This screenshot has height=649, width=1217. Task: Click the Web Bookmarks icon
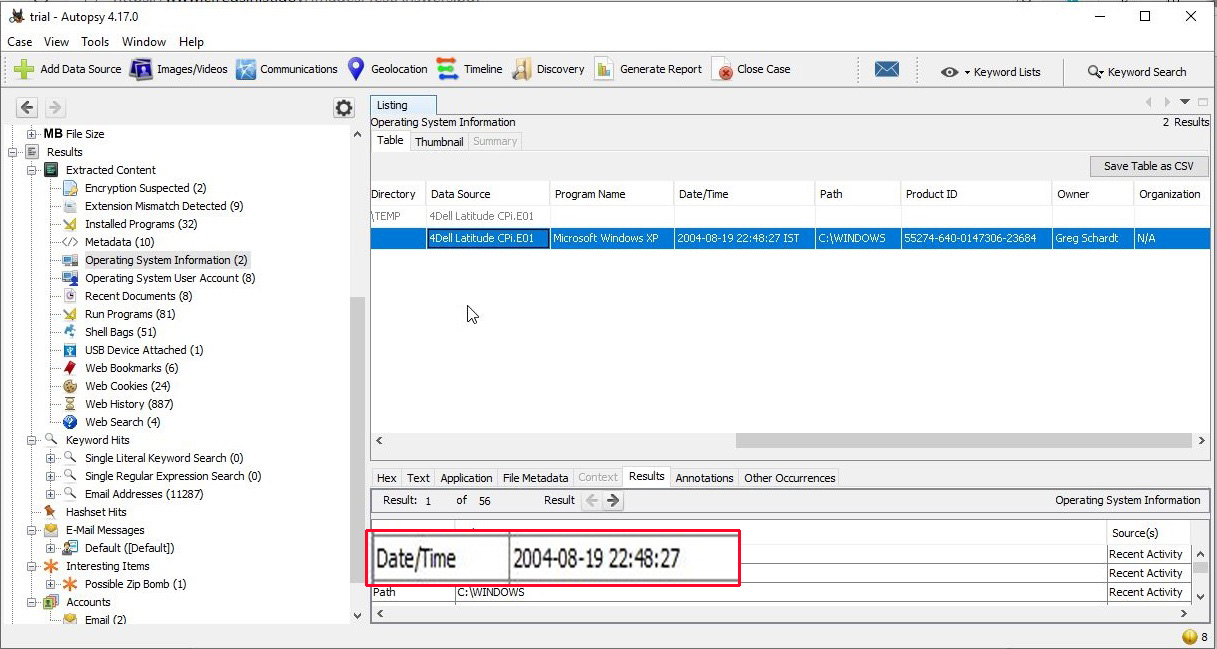[70, 368]
